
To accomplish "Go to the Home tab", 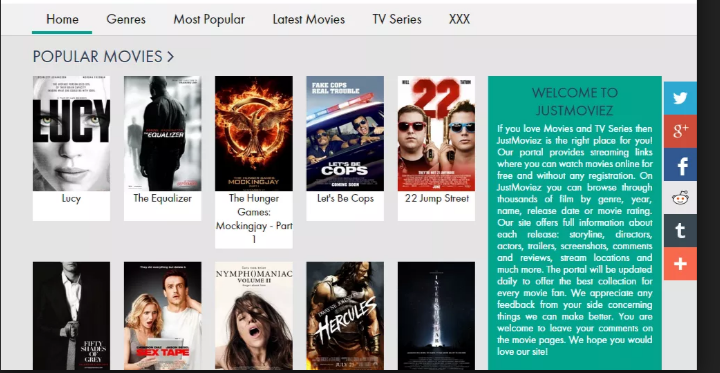I will 62,19.
